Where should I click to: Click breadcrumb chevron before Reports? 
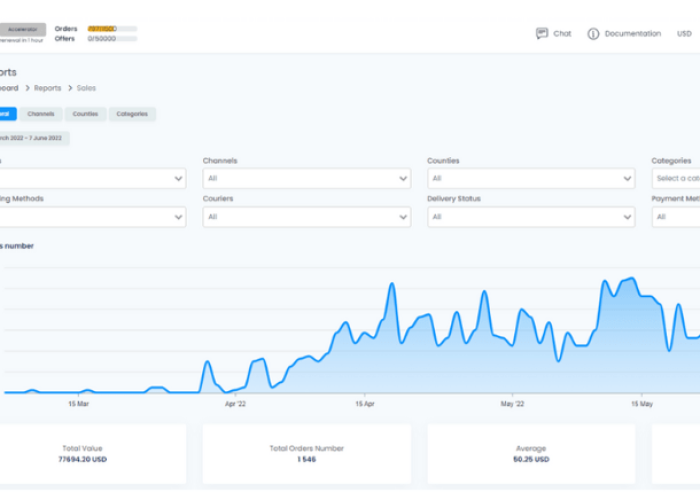27,88
